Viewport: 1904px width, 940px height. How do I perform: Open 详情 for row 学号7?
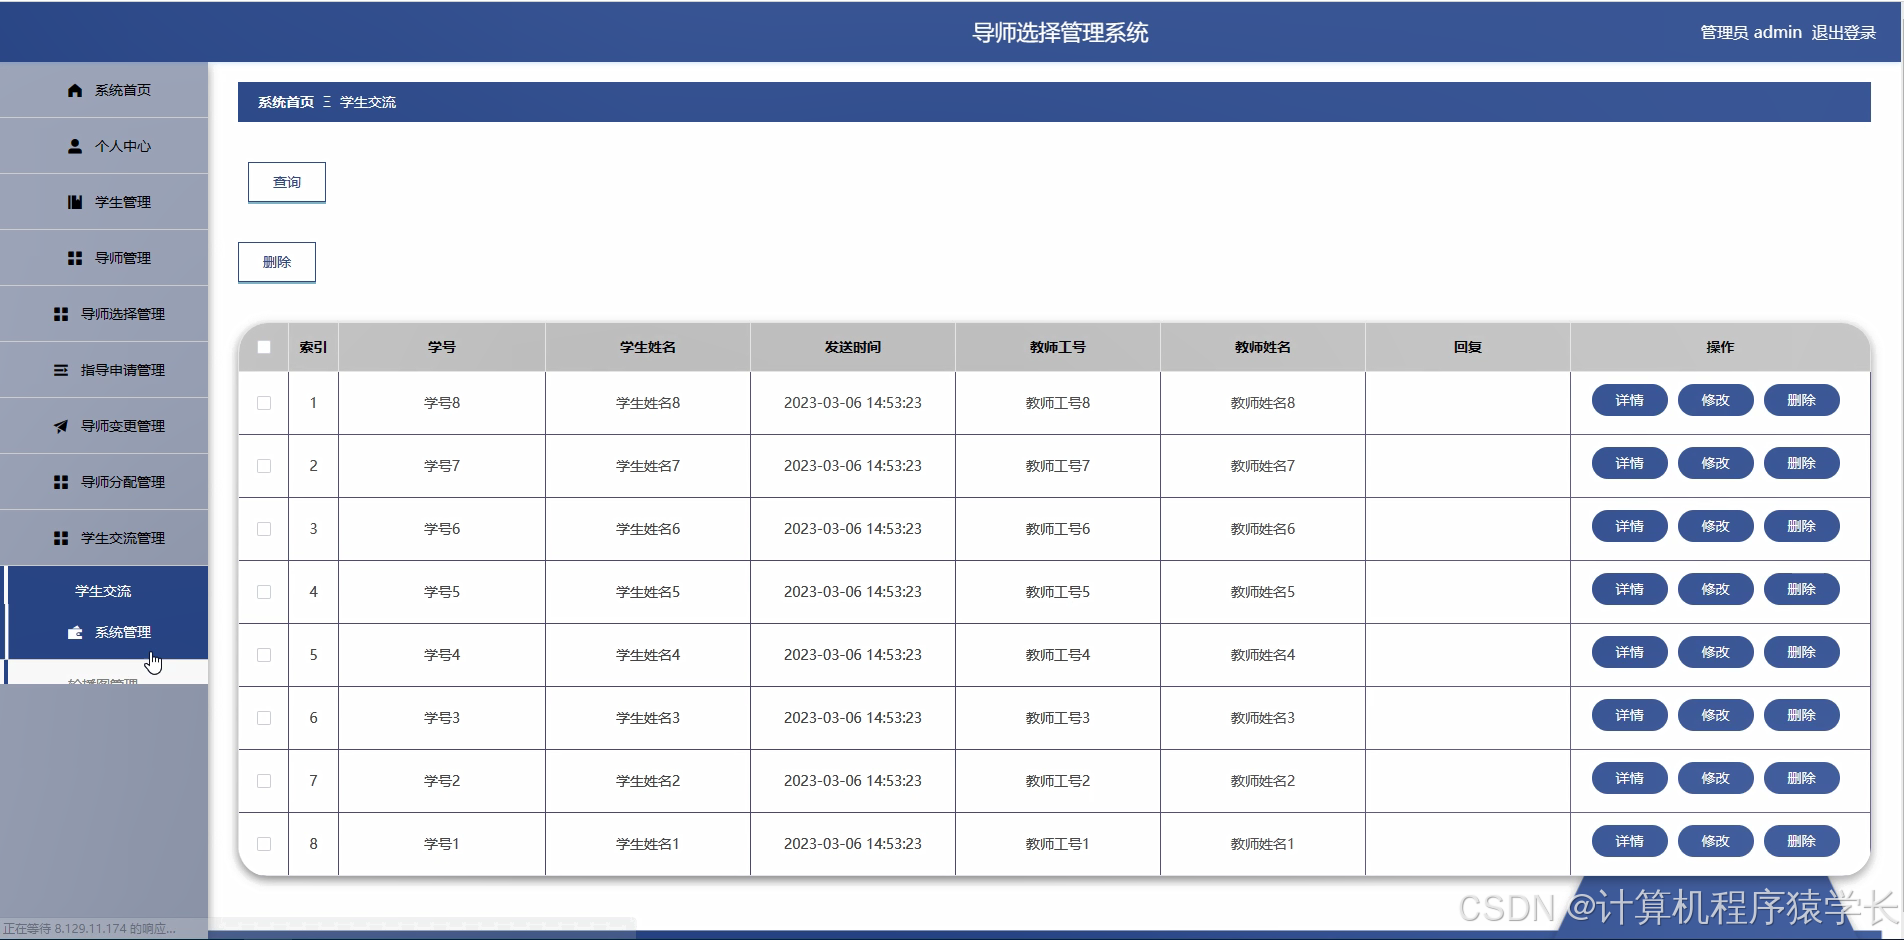[x=1629, y=463]
